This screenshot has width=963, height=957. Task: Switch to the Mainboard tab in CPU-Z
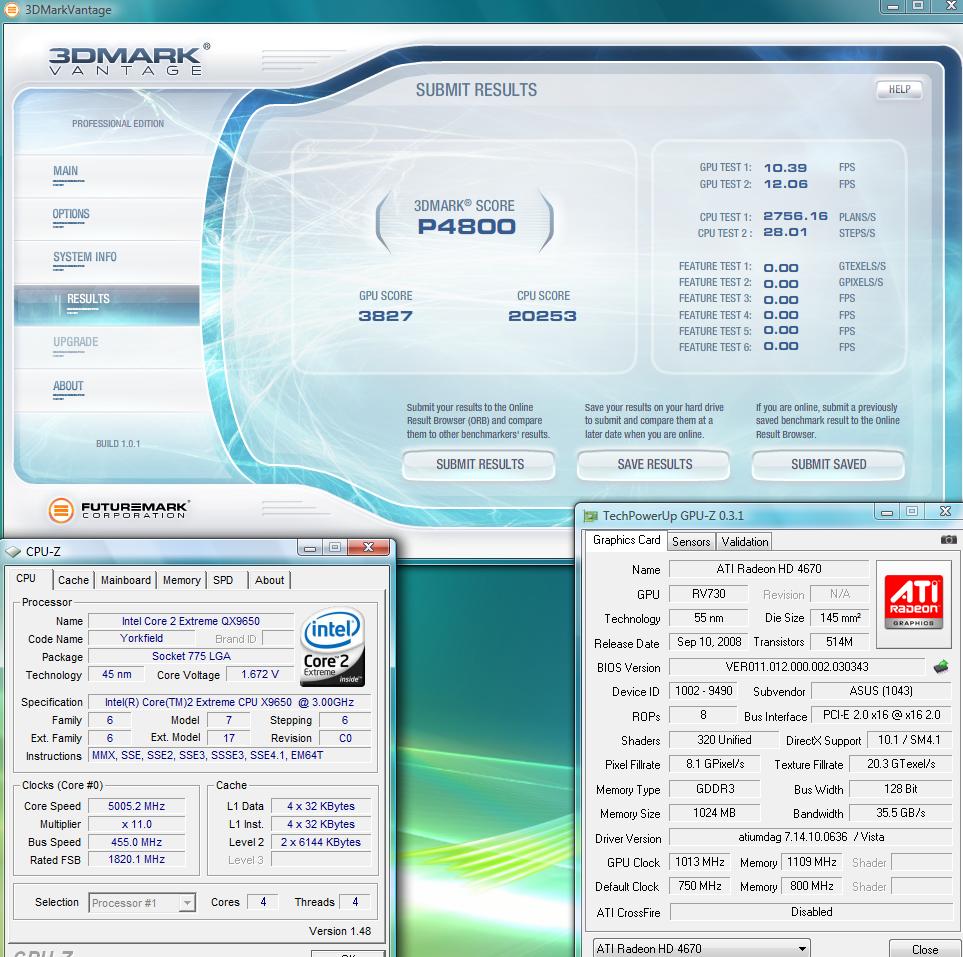coord(126,580)
